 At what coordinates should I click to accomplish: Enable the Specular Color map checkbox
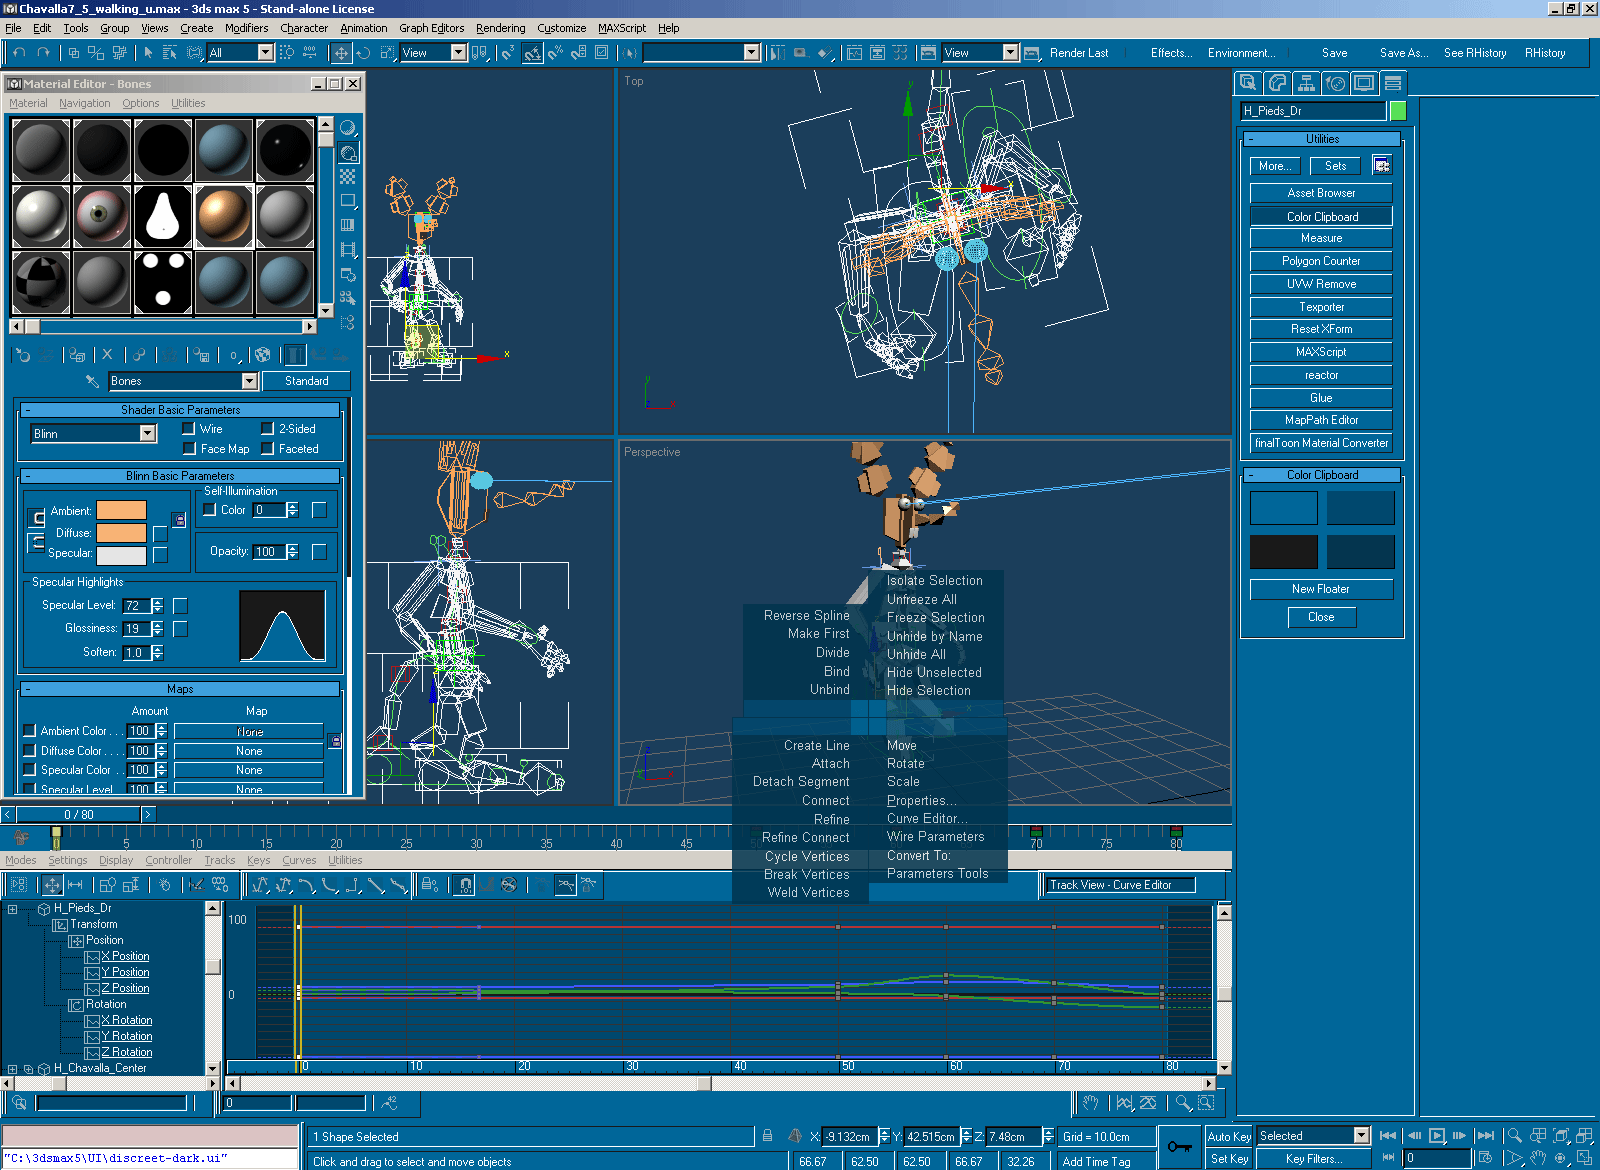[29, 770]
